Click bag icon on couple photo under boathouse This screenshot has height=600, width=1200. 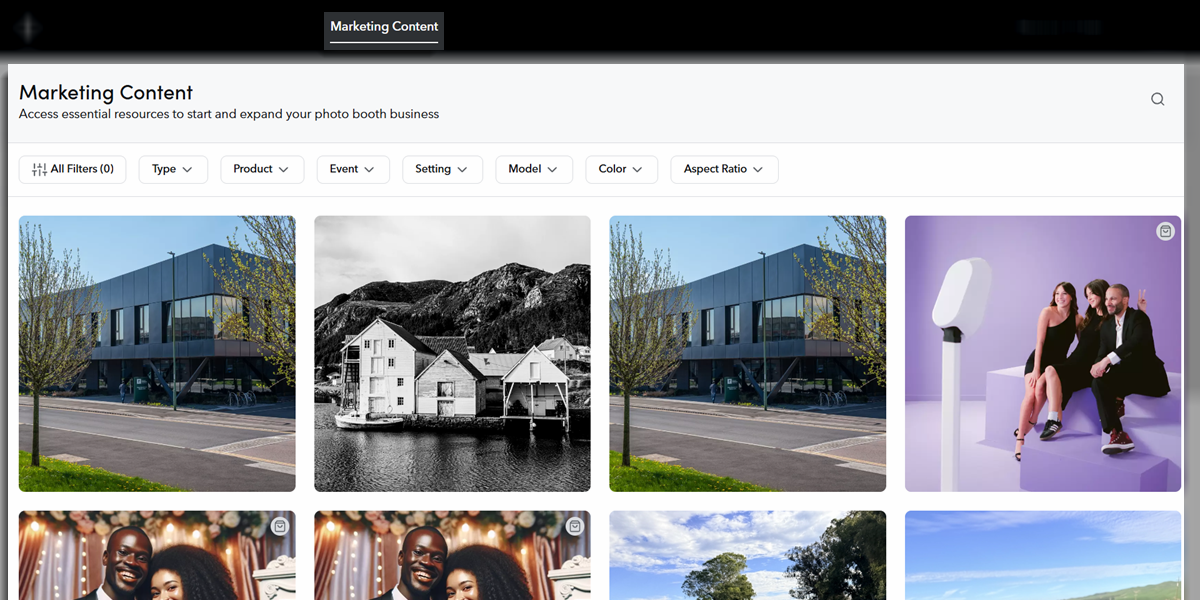click(574, 526)
